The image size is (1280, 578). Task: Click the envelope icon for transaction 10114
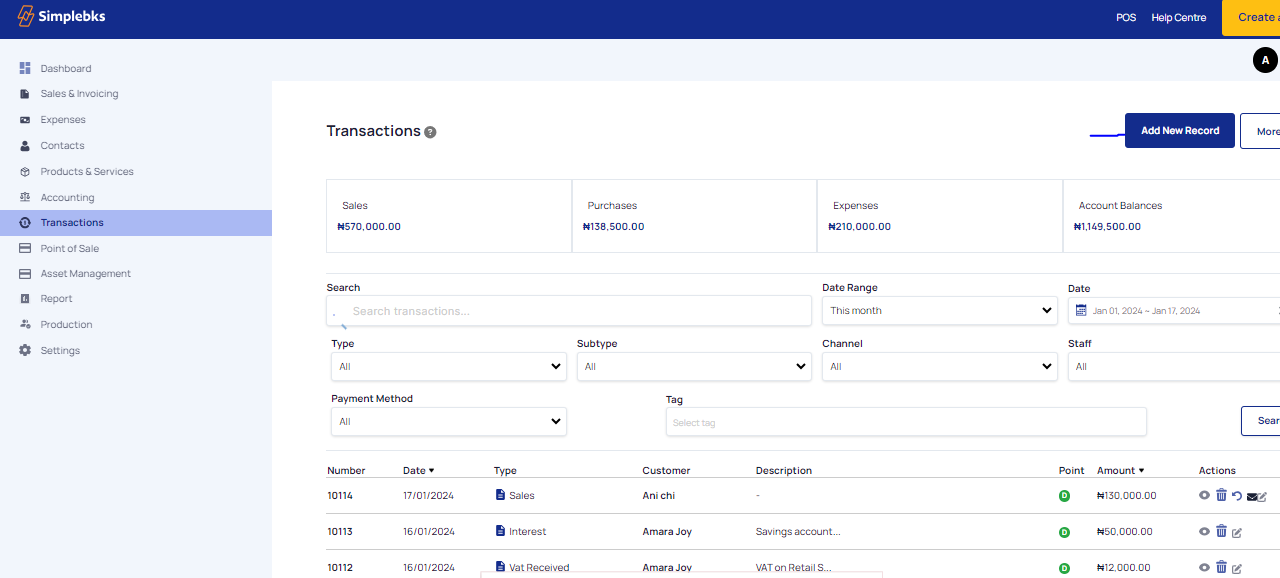(x=1251, y=497)
